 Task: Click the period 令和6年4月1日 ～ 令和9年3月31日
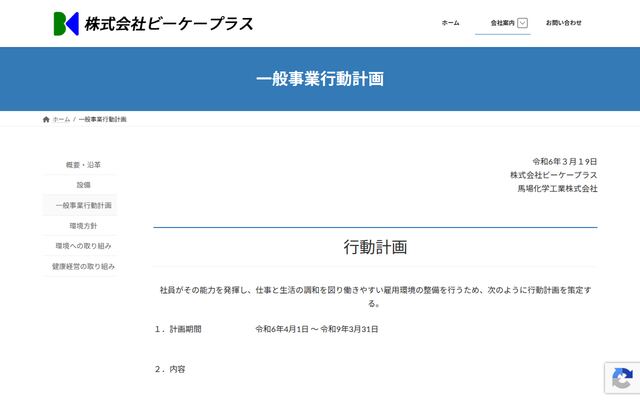317,329
